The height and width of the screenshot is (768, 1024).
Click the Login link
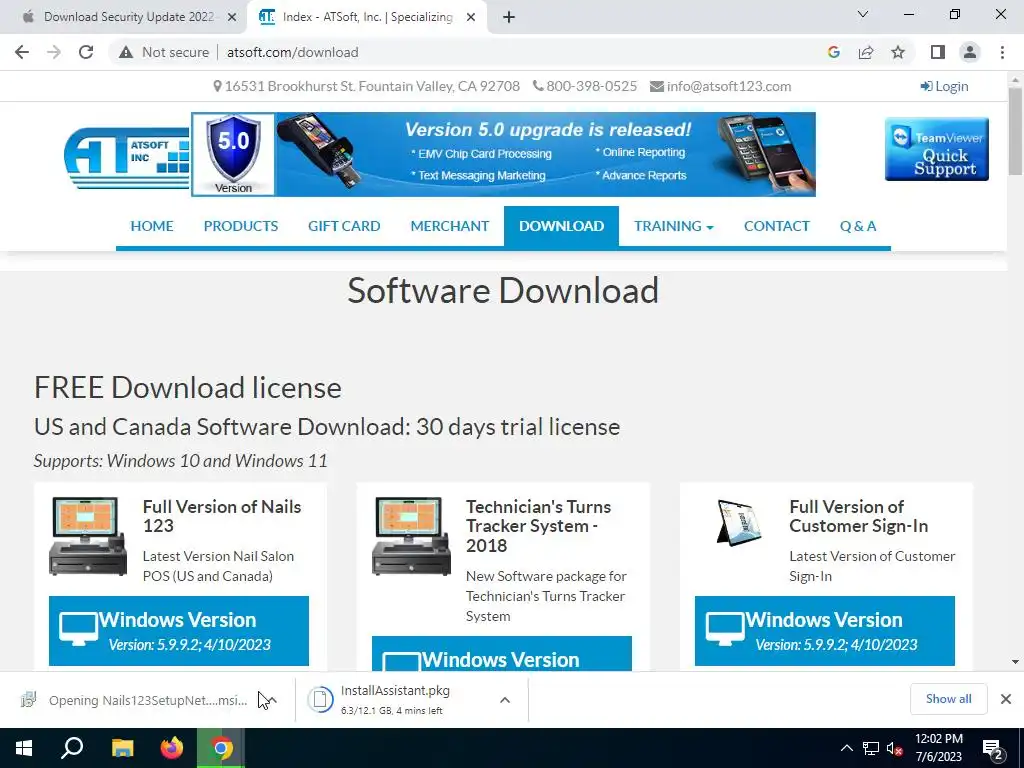pos(944,86)
